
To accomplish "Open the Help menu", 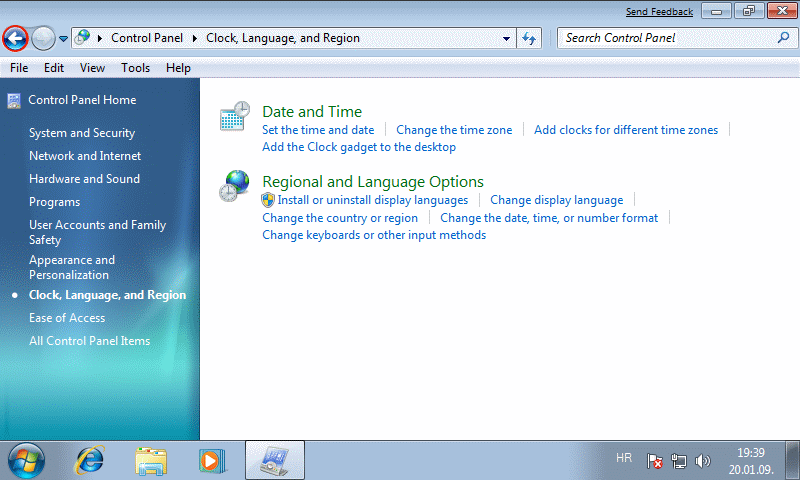I will (x=178, y=68).
